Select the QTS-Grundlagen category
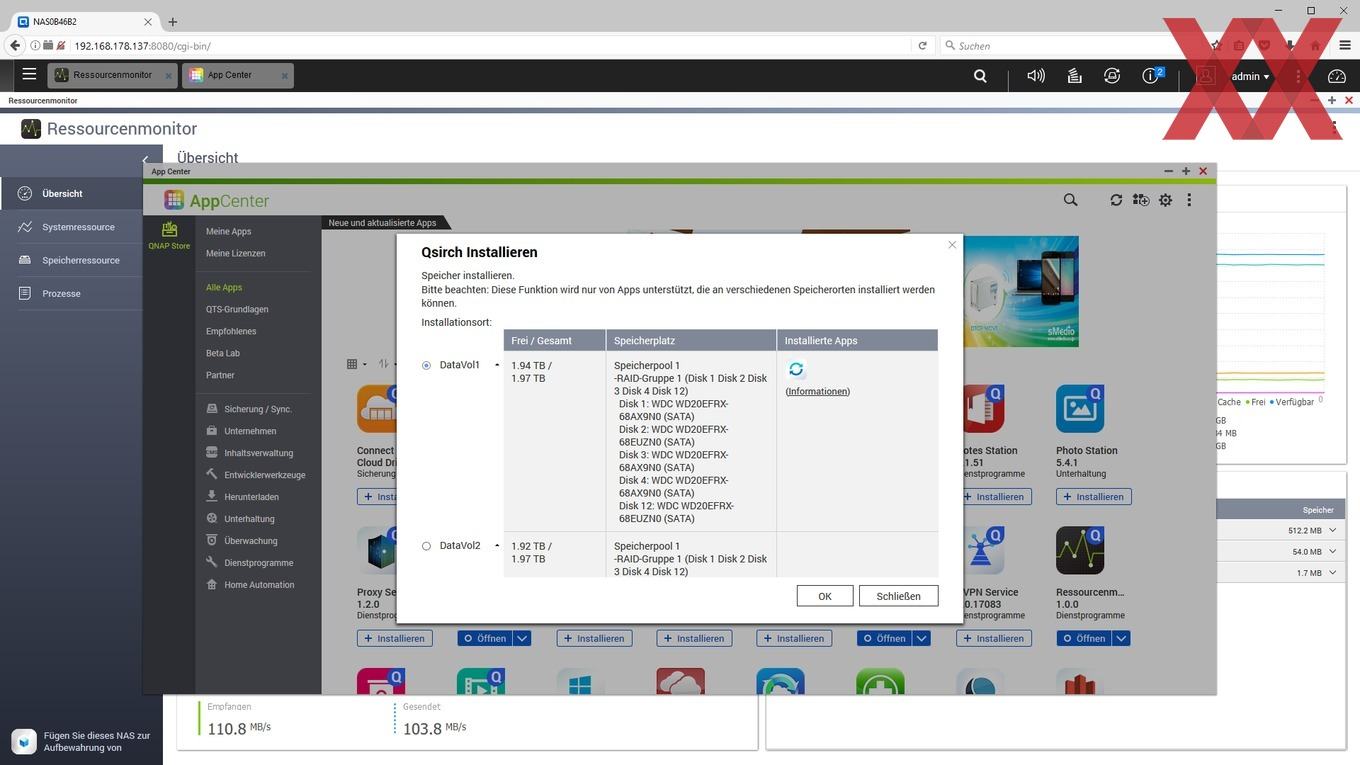The height and width of the screenshot is (765, 1360). coord(237,309)
